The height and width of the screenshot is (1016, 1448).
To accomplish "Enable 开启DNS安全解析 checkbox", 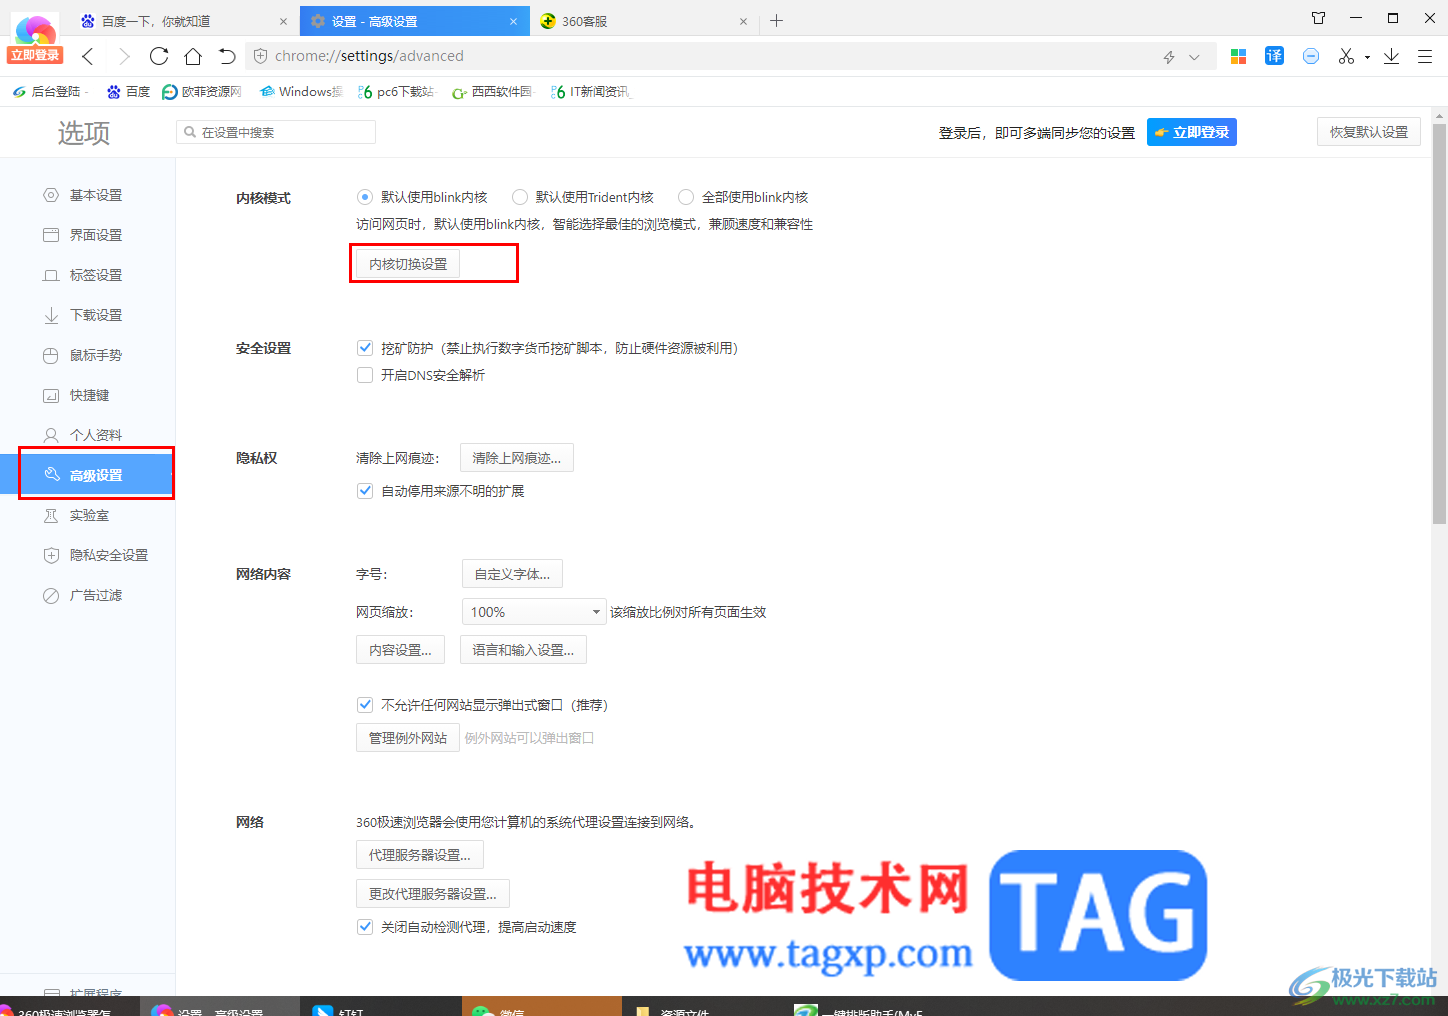I will pos(365,375).
